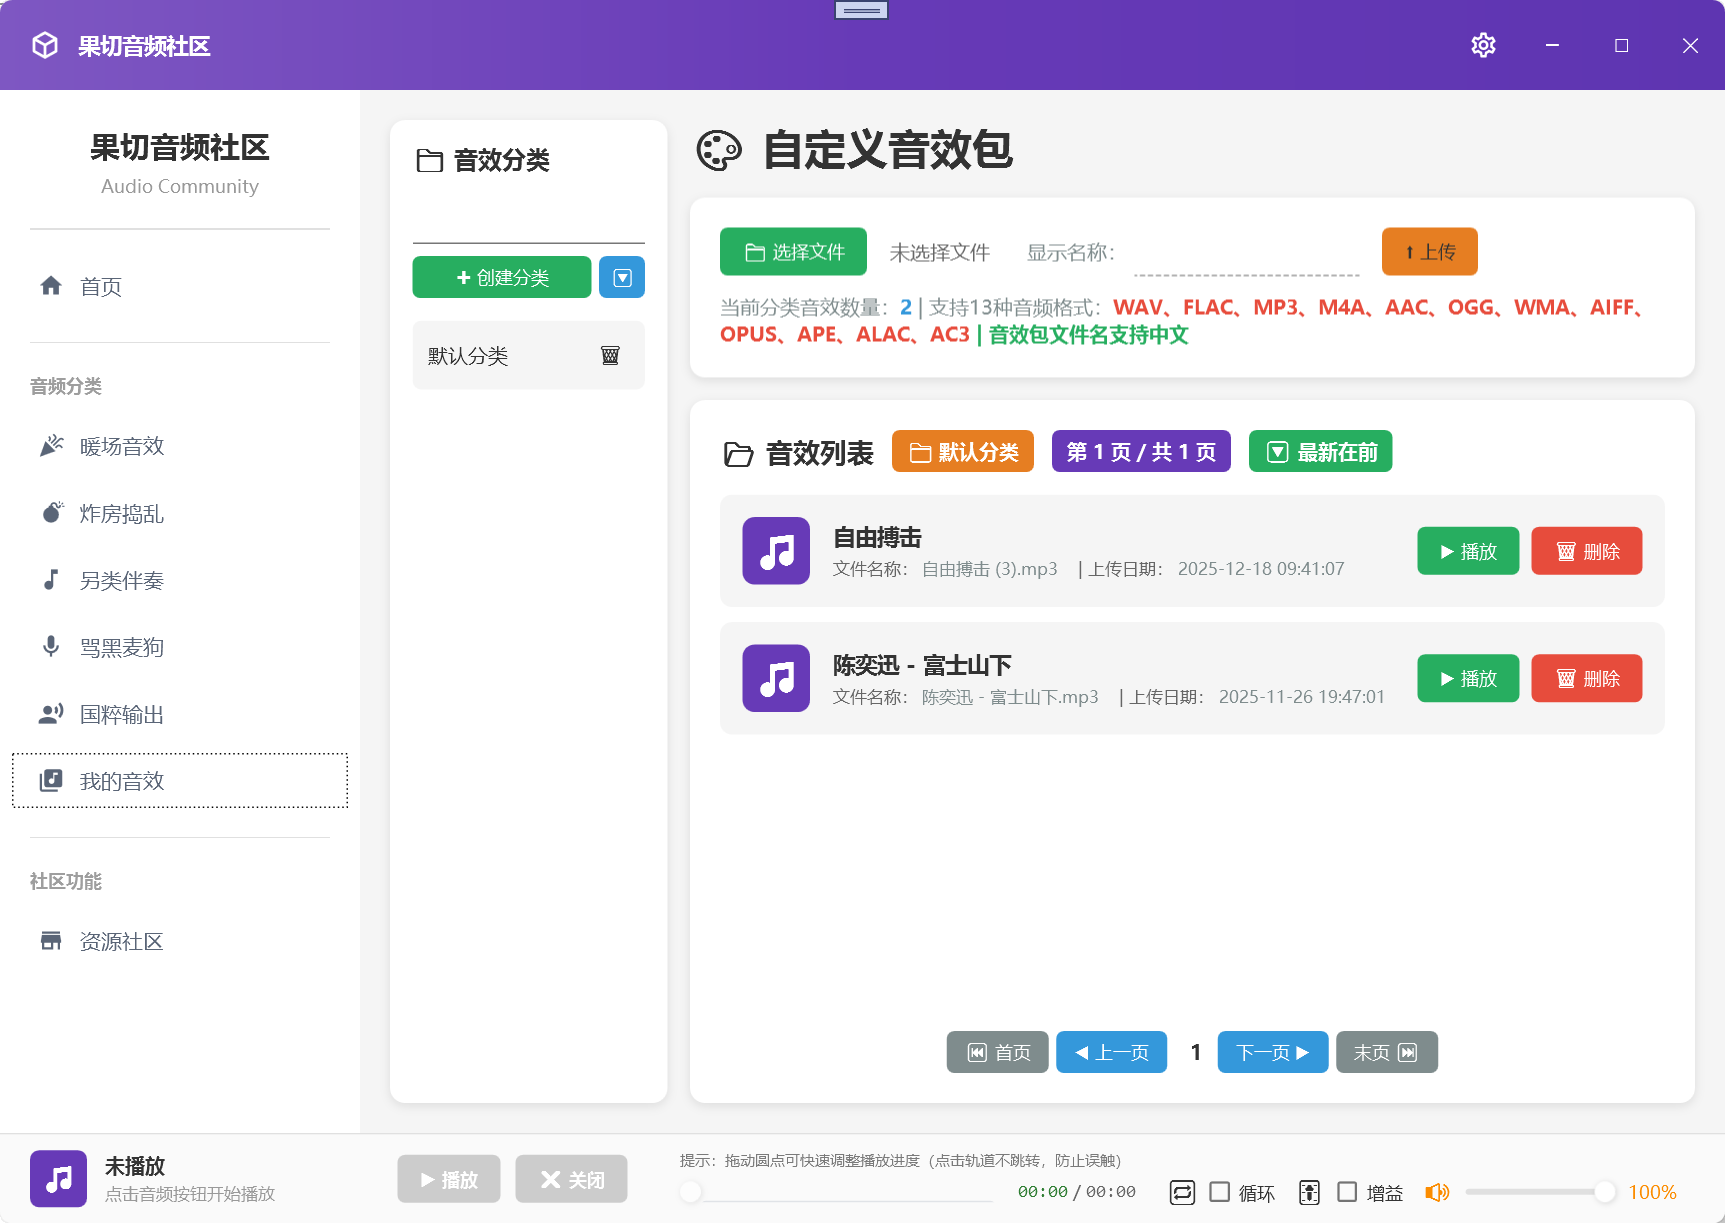Image resolution: width=1725 pixels, height=1223 pixels.
Task: Open the 资源社区 community page
Action: click(x=122, y=941)
